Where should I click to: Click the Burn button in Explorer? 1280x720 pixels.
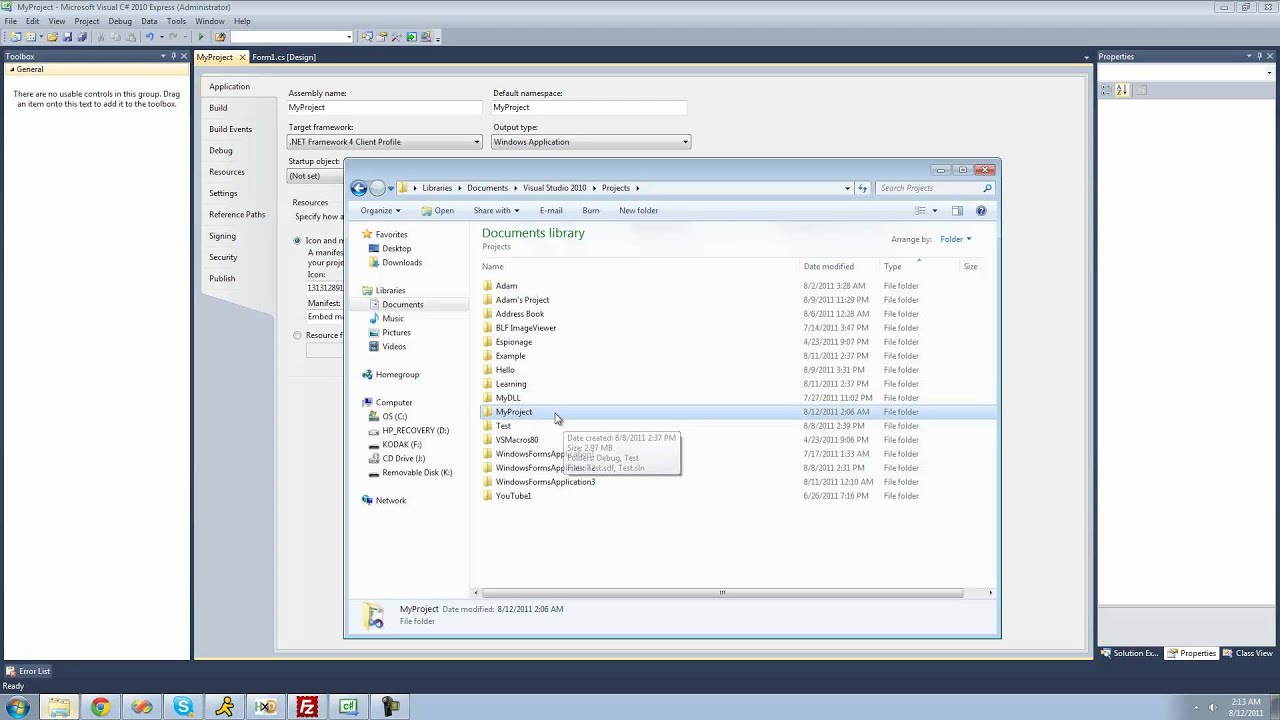click(x=591, y=210)
